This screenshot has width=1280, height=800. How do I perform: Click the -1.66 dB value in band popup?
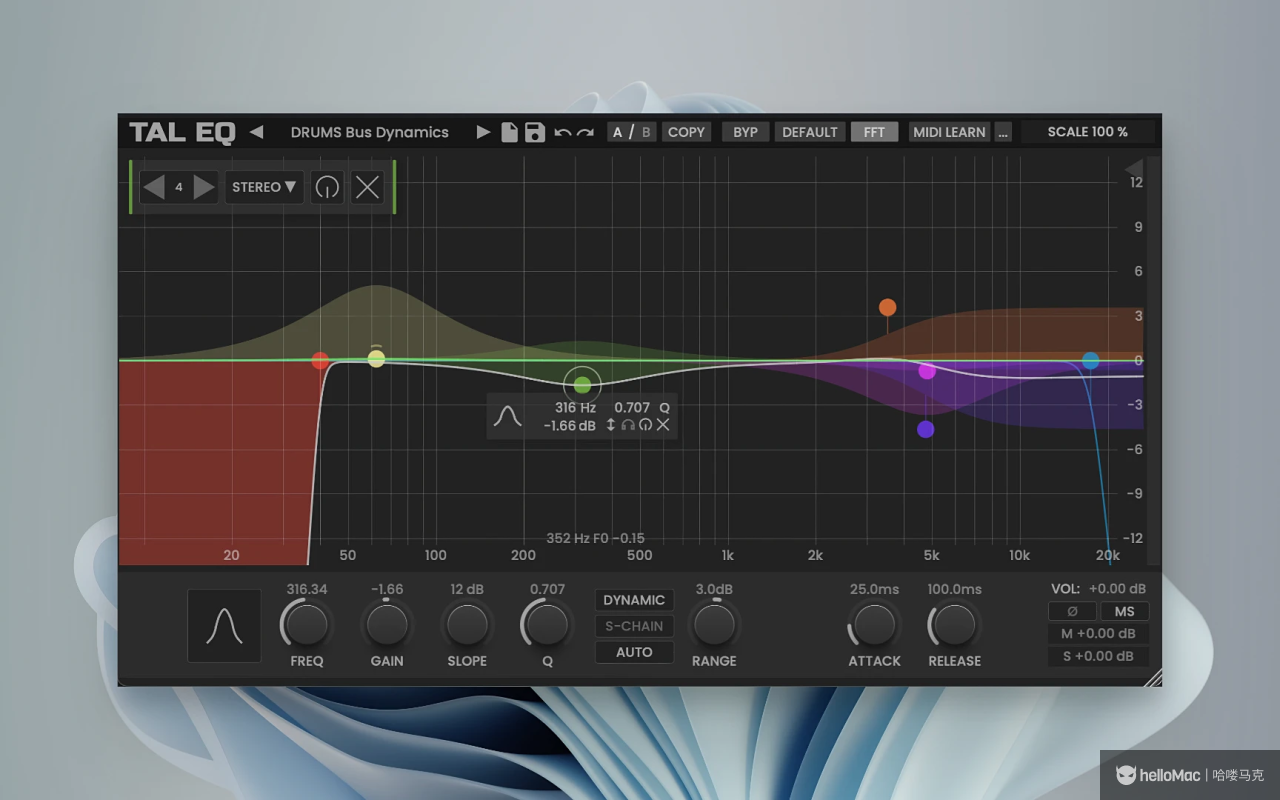coord(569,425)
